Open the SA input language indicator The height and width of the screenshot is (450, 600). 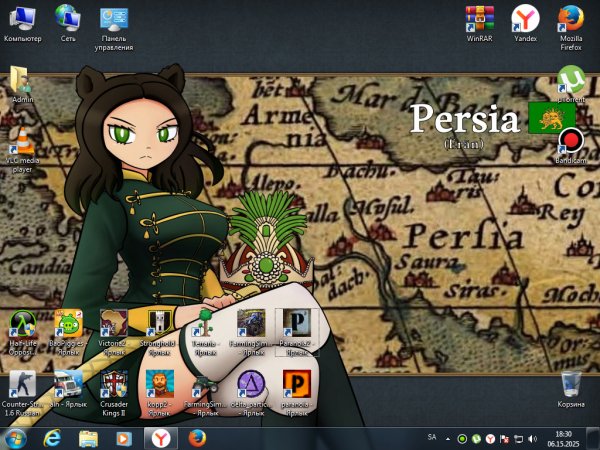coord(432,438)
